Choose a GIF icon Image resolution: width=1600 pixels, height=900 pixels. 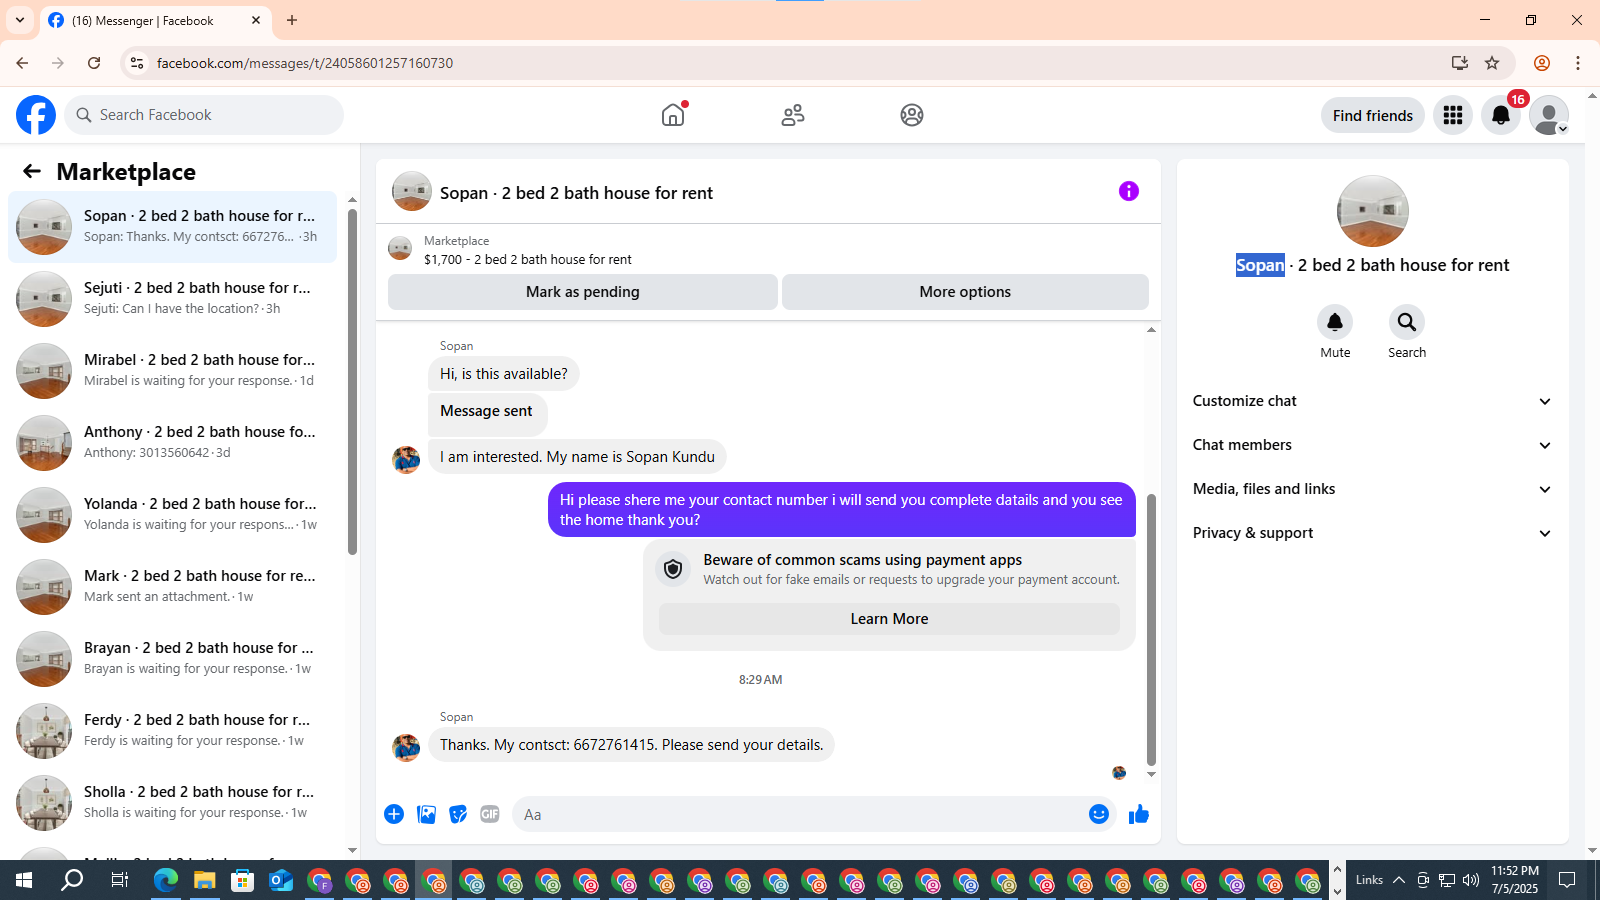click(x=490, y=814)
